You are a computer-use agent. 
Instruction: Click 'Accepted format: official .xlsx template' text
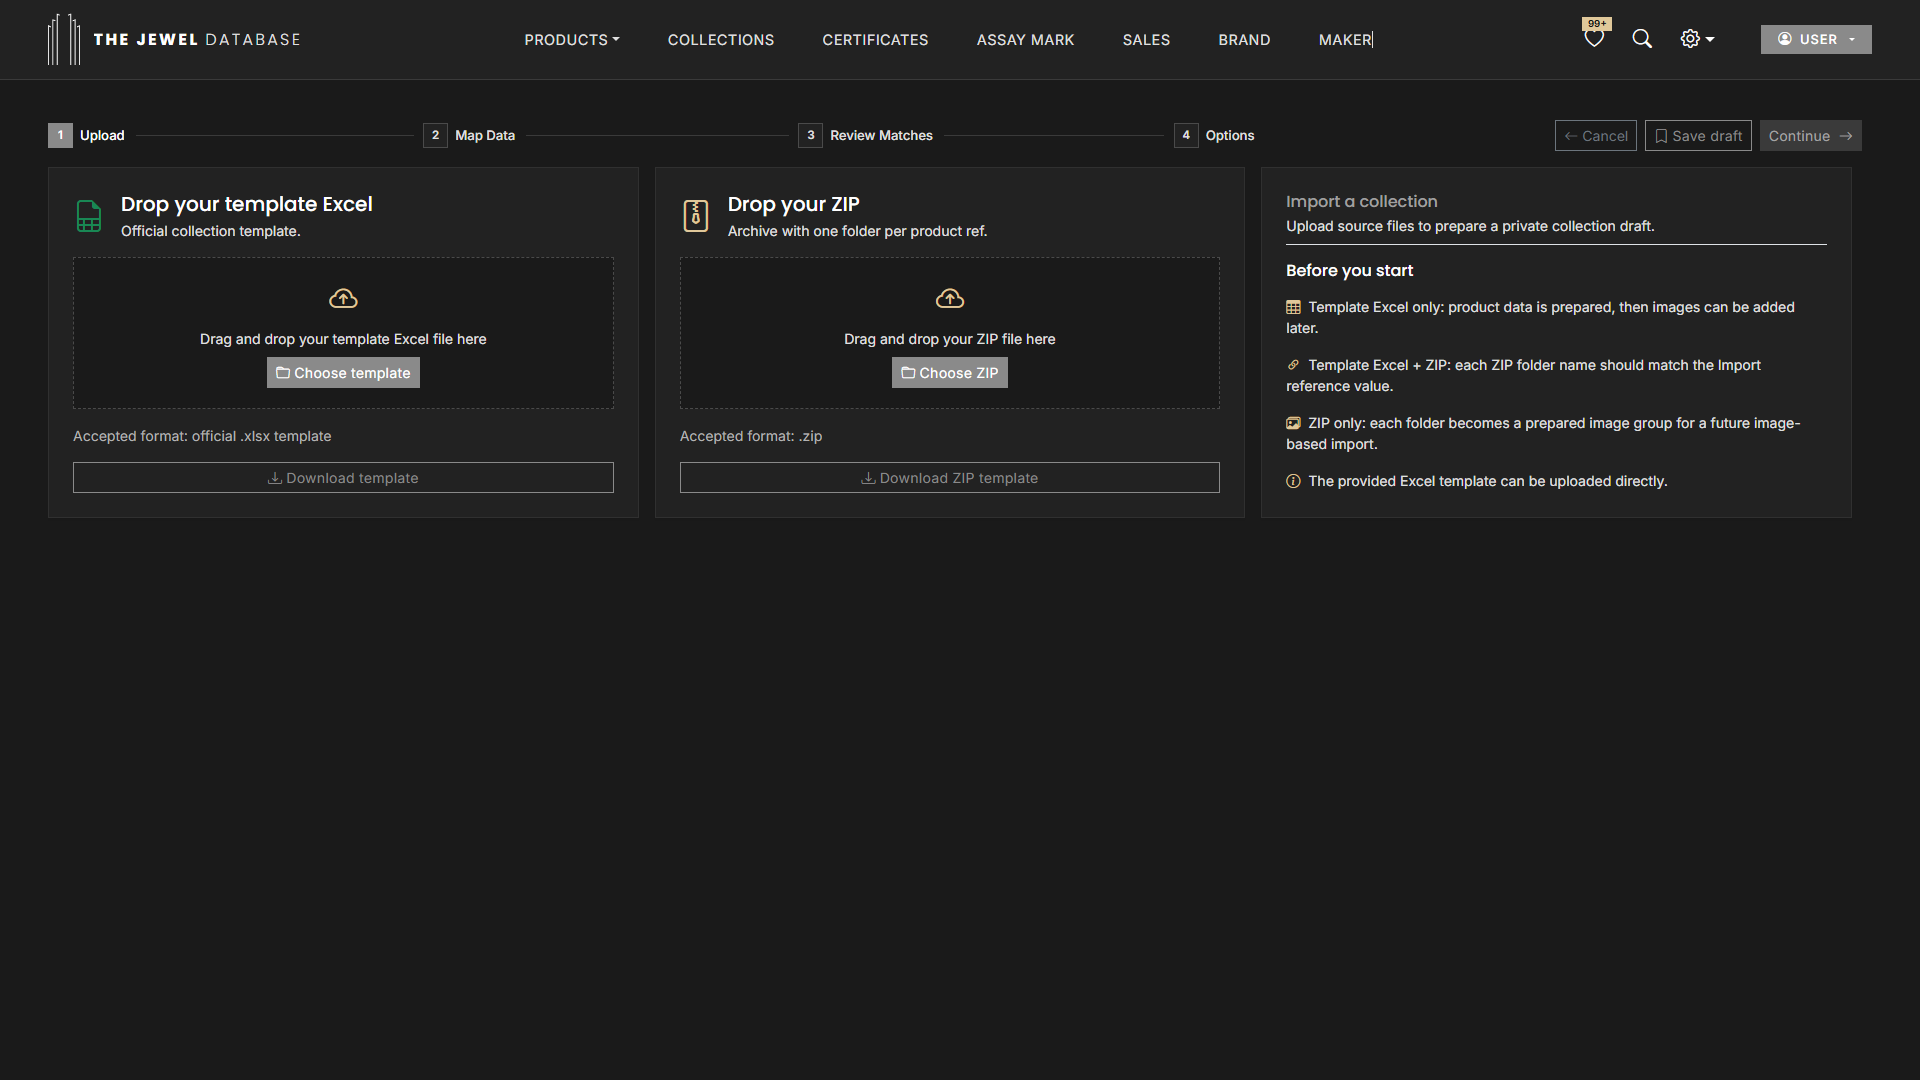click(202, 436)
